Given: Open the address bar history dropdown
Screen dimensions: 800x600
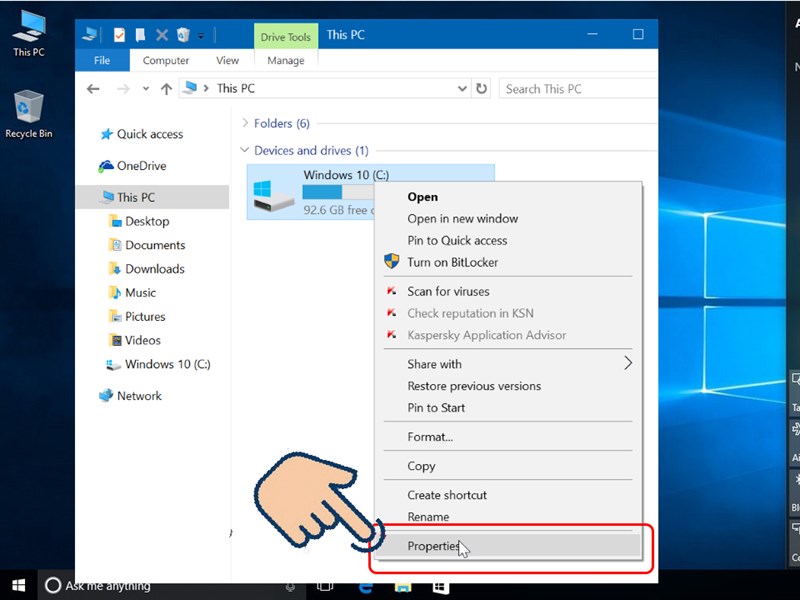Looking at the screenshot, I should coord(463,89).
